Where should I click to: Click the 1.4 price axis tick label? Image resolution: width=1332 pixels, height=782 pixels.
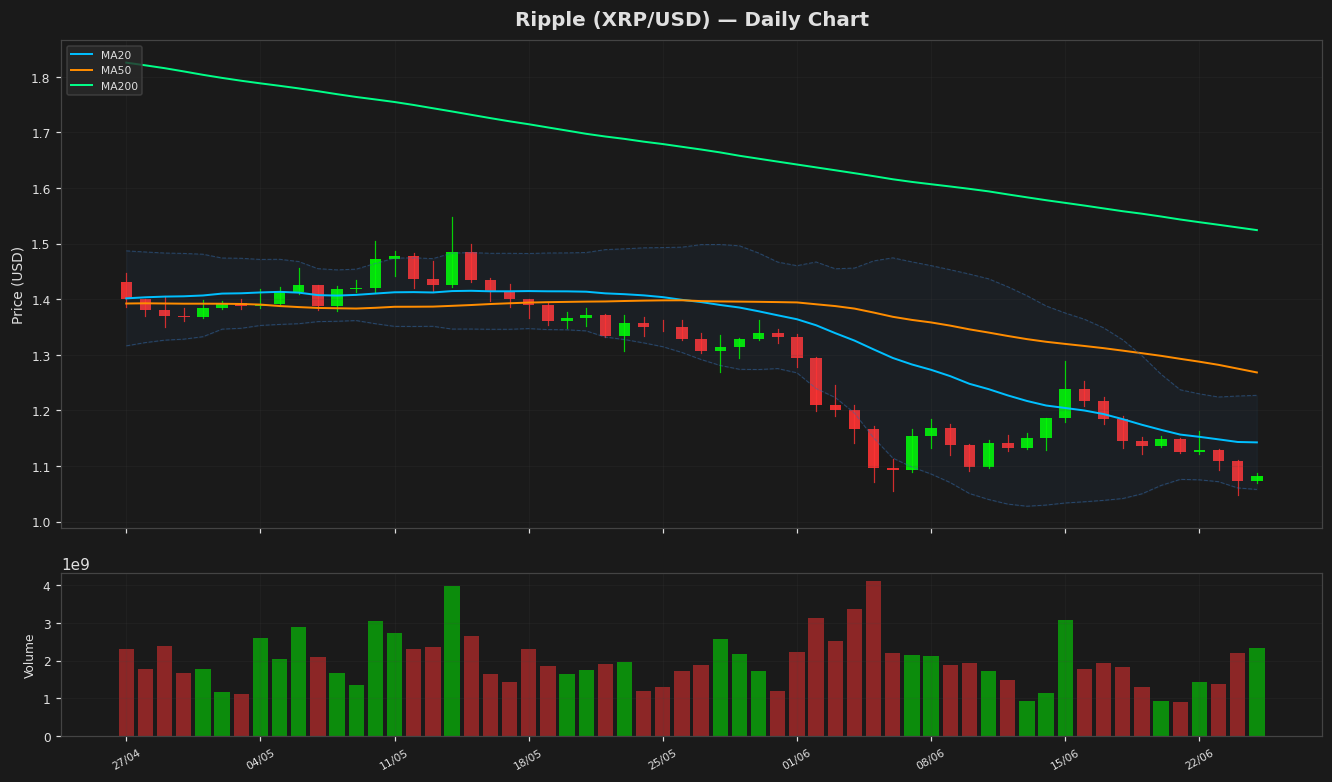[41, 300]
